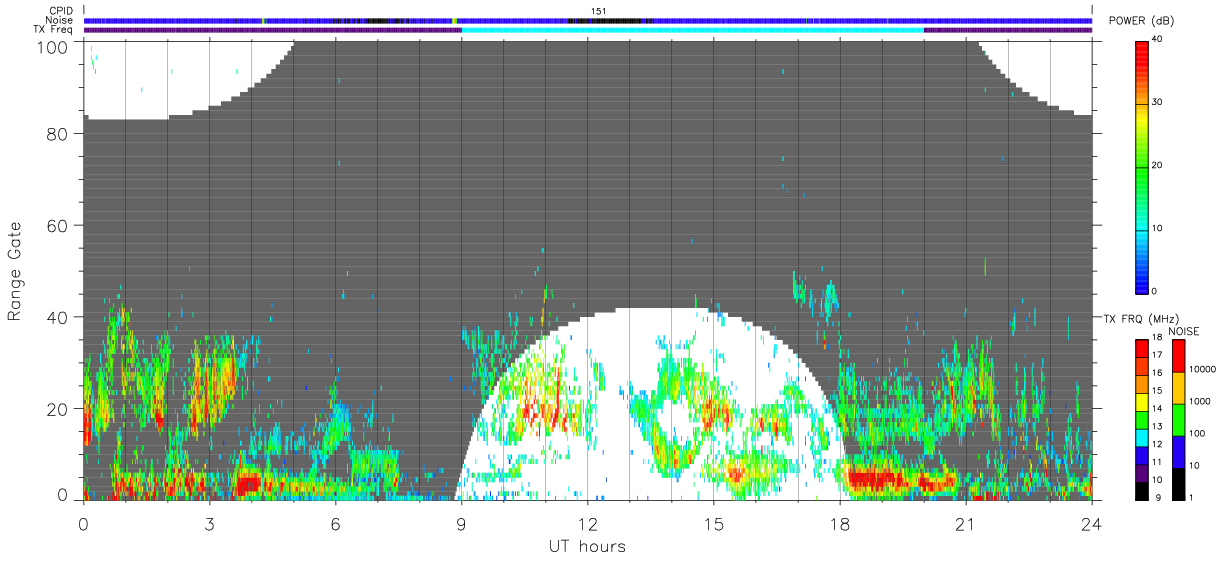Click the TX Freq row label at top left
1228x567 pixels.
point(54,29)
